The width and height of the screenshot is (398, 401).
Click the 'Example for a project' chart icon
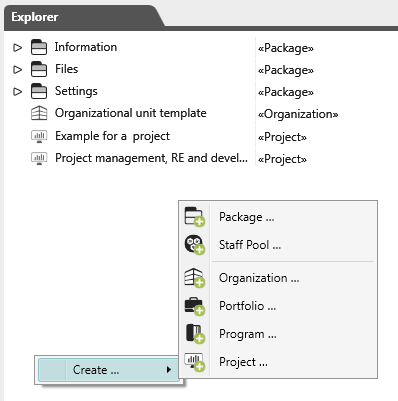[x=39, y=136]
